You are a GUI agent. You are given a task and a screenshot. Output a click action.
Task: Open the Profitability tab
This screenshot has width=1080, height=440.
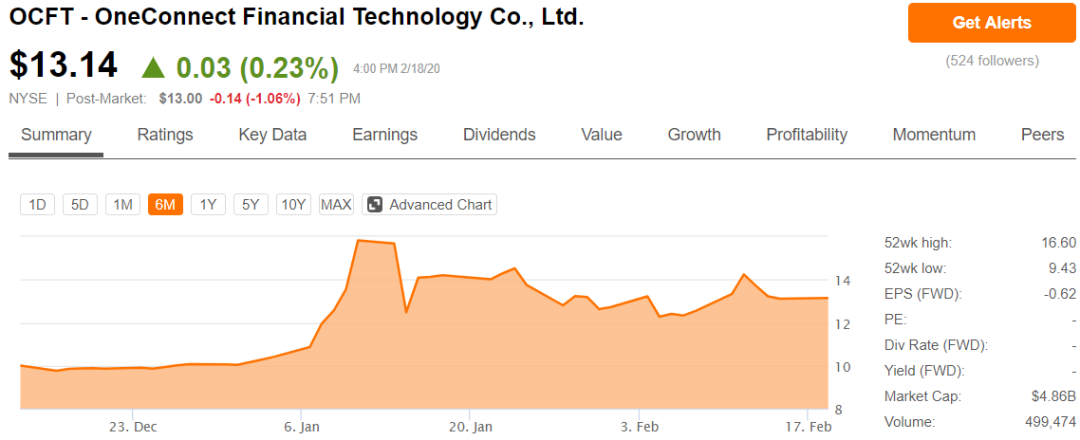click(806, 135)
